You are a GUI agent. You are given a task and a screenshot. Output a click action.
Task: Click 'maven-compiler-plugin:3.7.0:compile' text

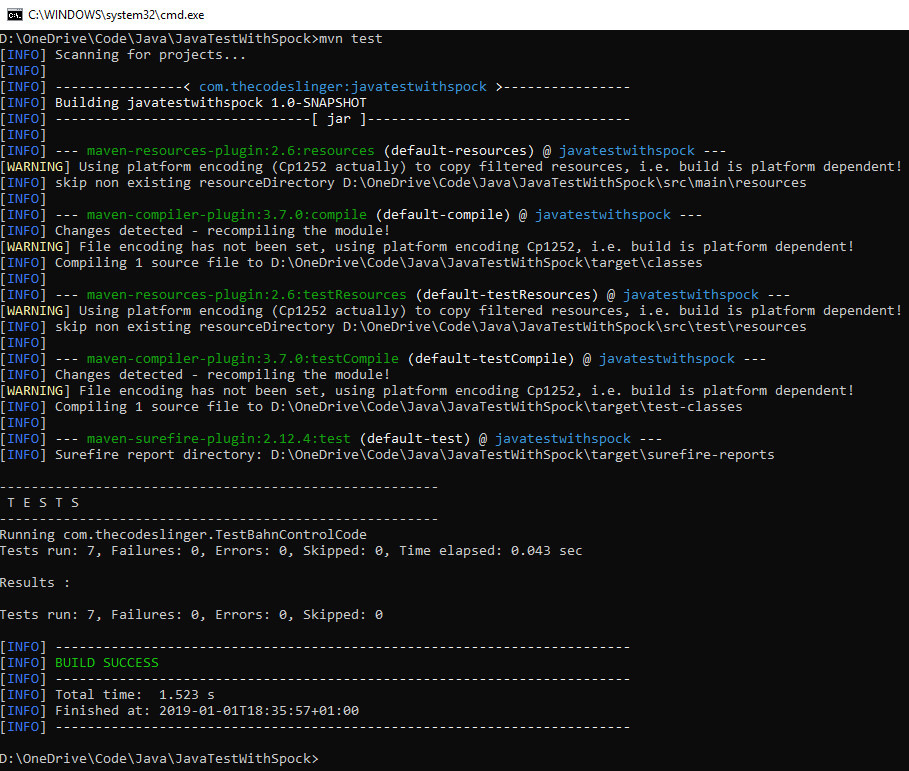[x=227, y=215]
